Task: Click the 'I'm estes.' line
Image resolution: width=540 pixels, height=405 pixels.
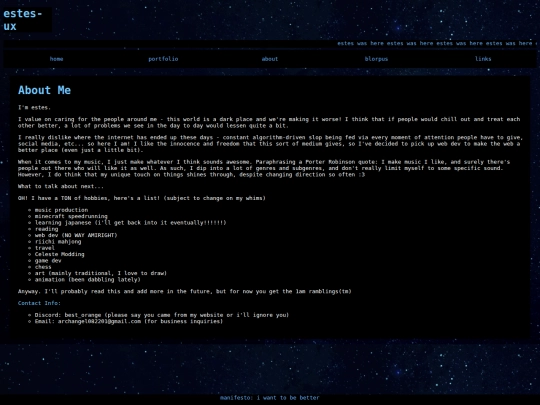Action: pyautogui.click(x=34, y=107)
